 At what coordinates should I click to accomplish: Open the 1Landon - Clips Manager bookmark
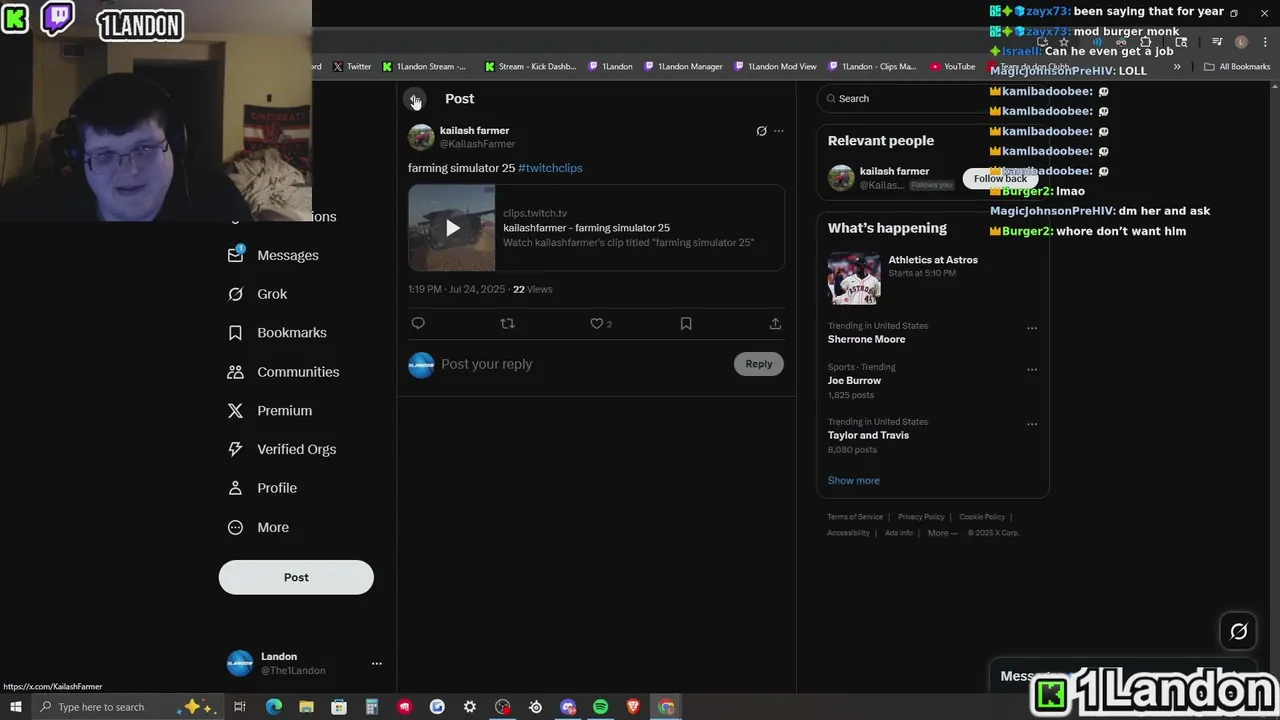click(872, 67)
